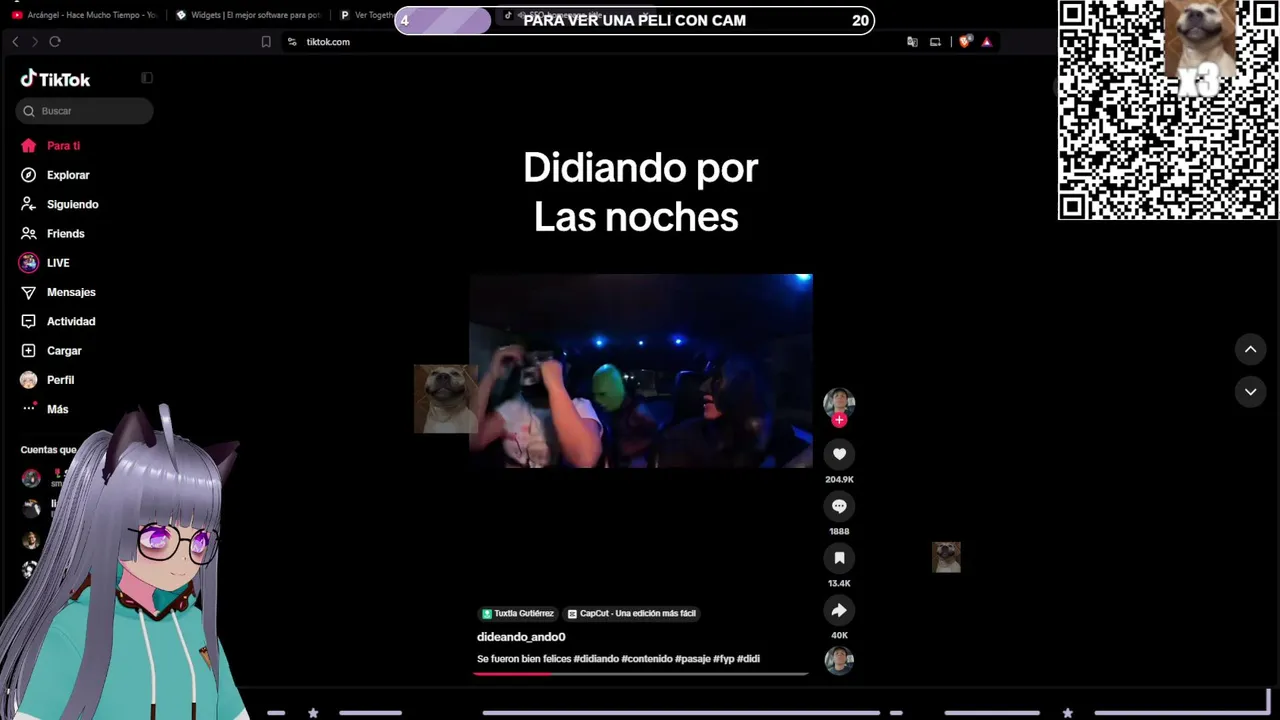Open third followed account avatar
Image resolution: width=1280 pixels, height=720 pixels.
(x=31, y=540)
